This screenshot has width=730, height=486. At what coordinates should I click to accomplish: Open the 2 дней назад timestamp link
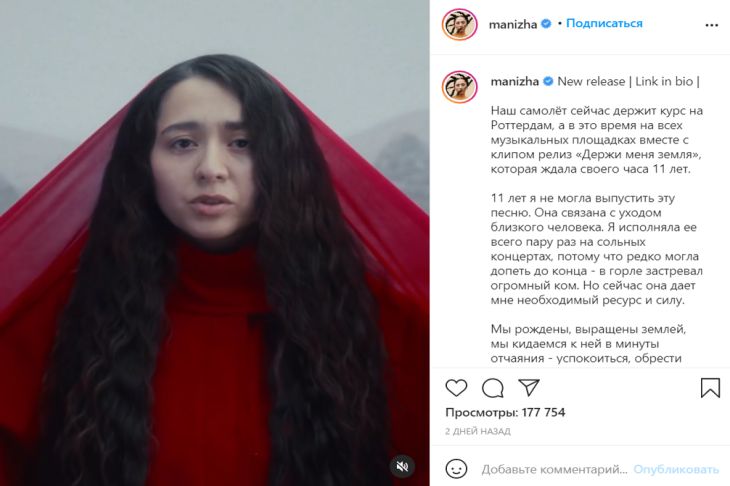478,432
